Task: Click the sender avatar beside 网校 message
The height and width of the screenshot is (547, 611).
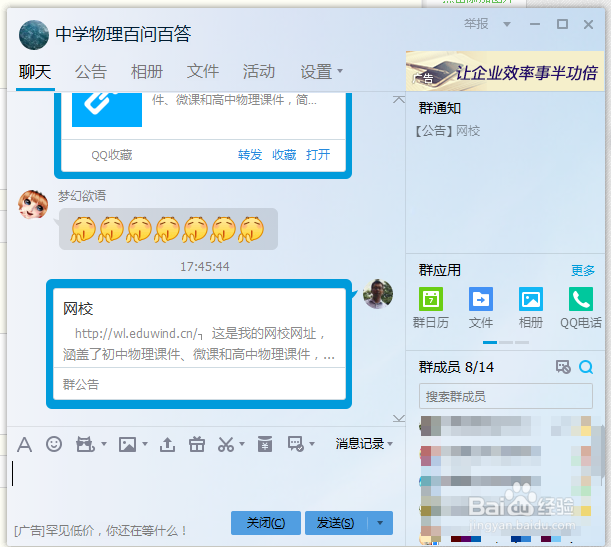Action: click(378, 294)
